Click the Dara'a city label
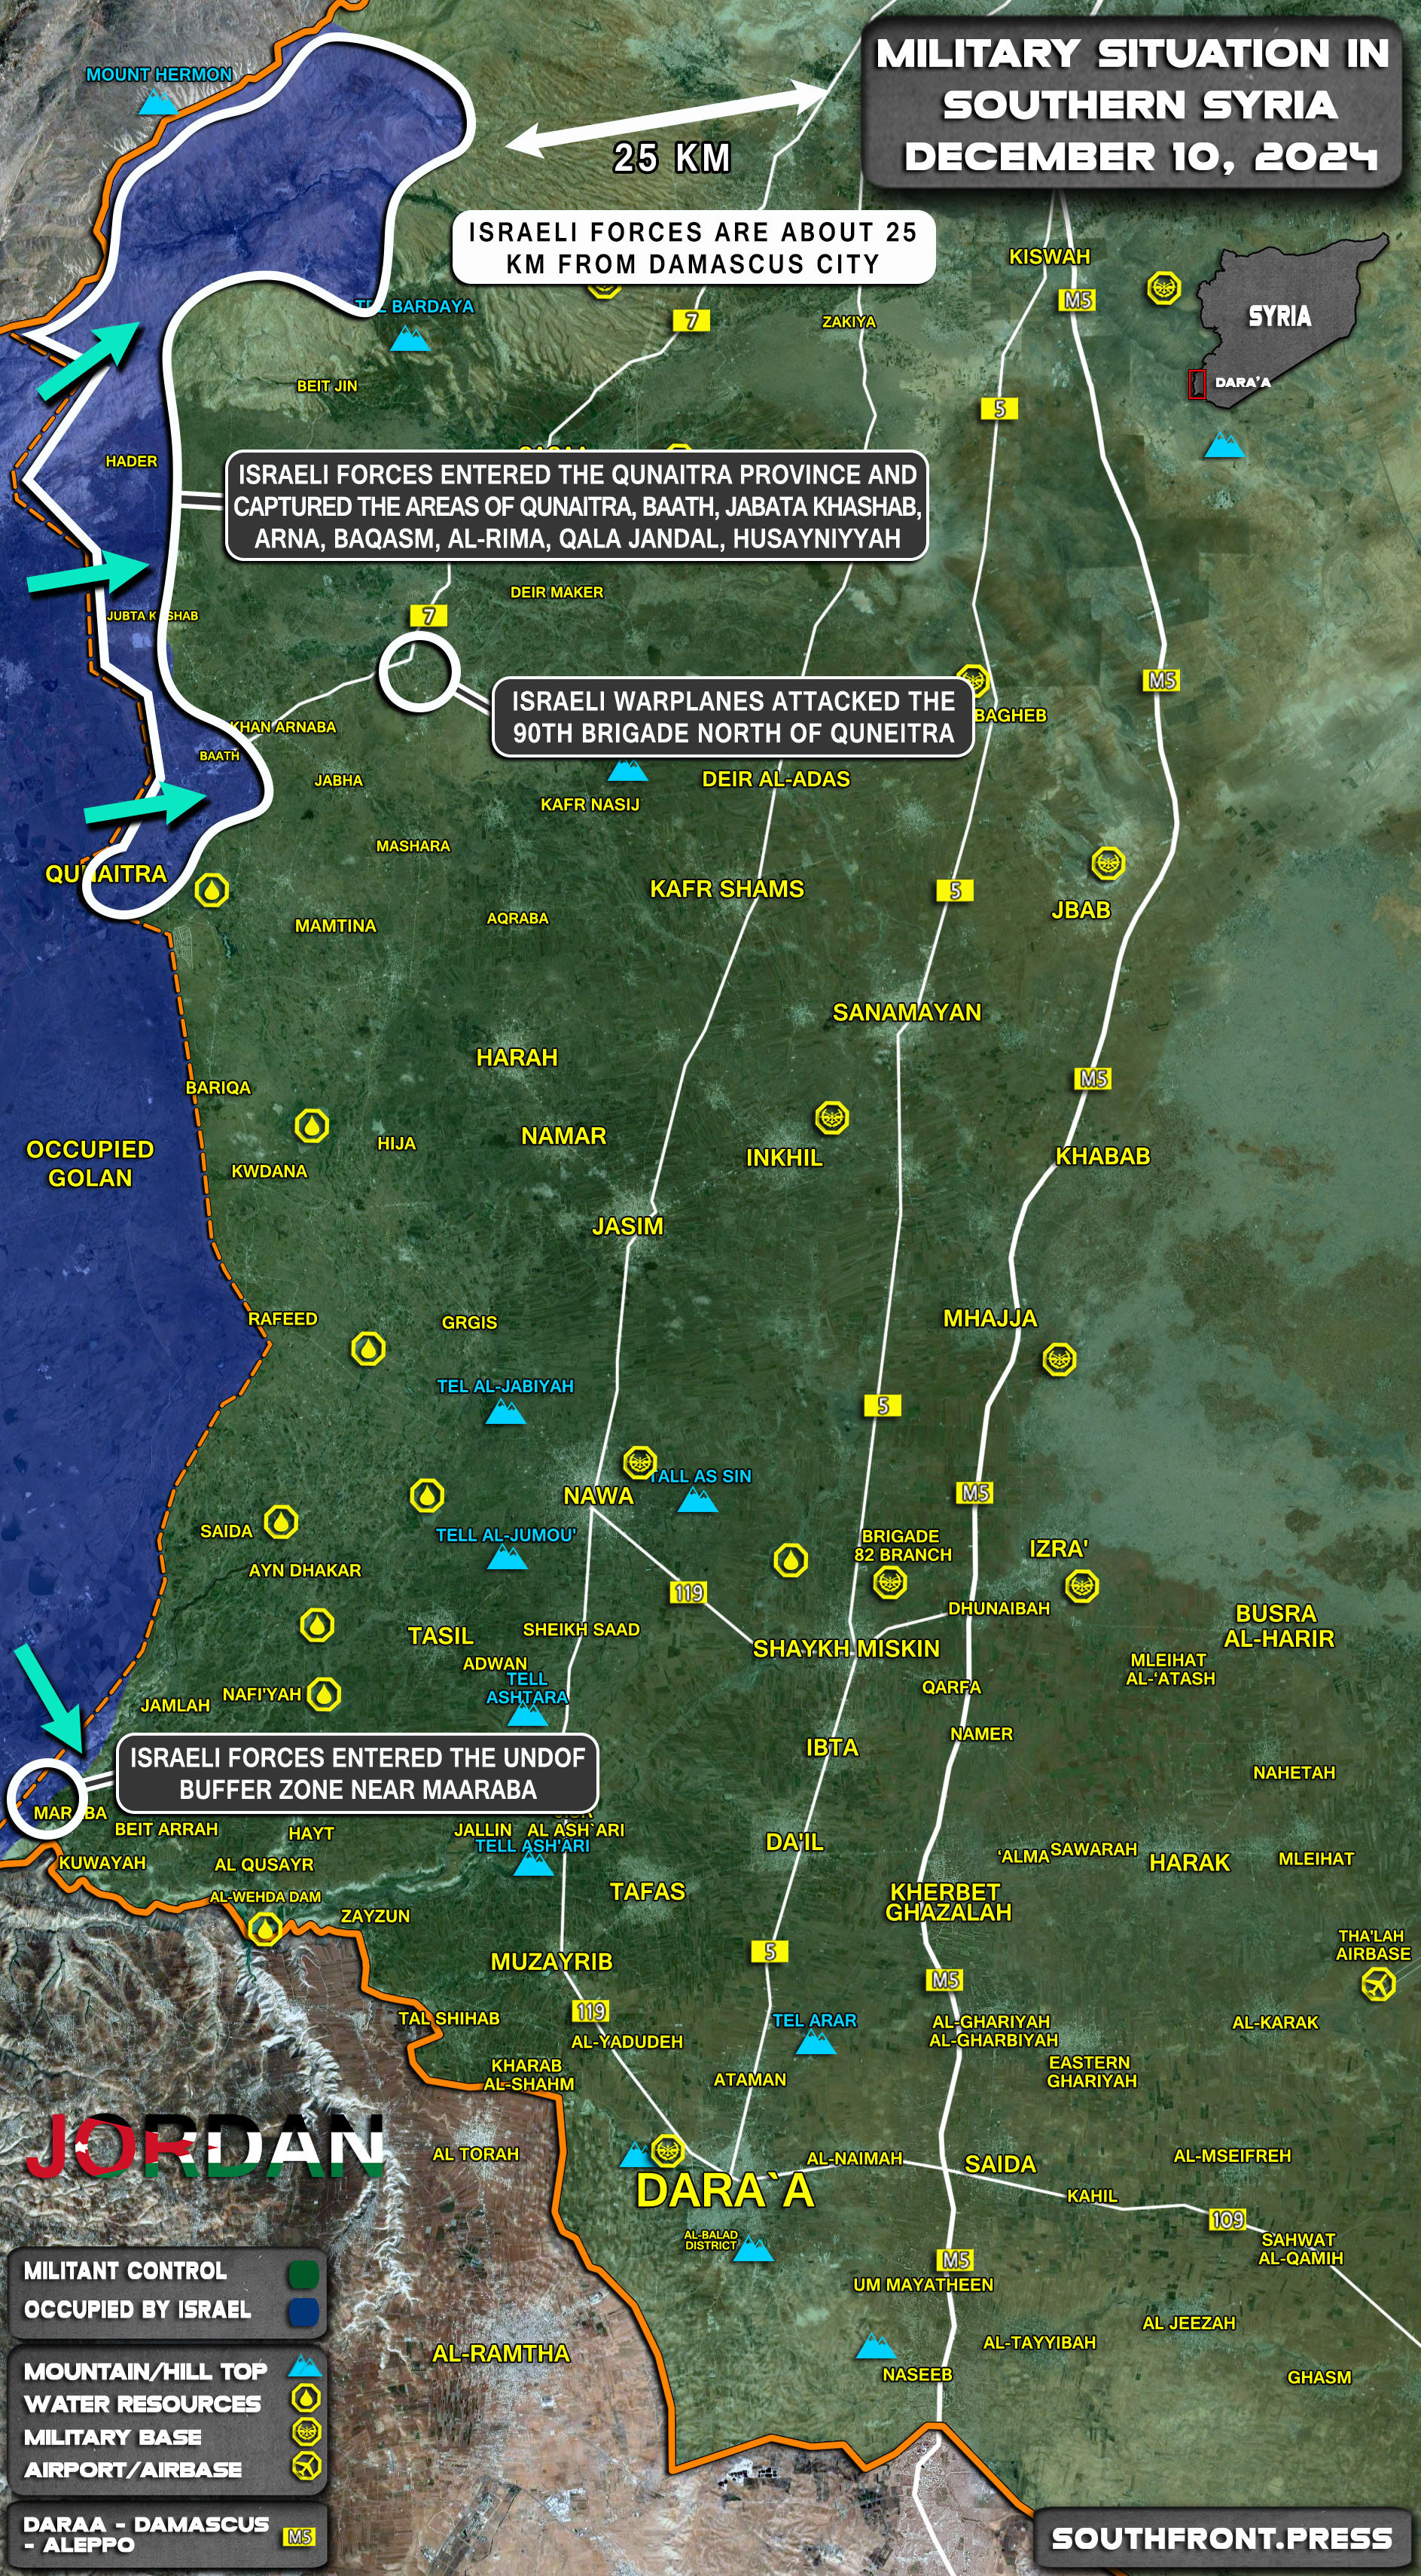The width and height of the screenshot is (1421, 2576). click(725, 2191)
